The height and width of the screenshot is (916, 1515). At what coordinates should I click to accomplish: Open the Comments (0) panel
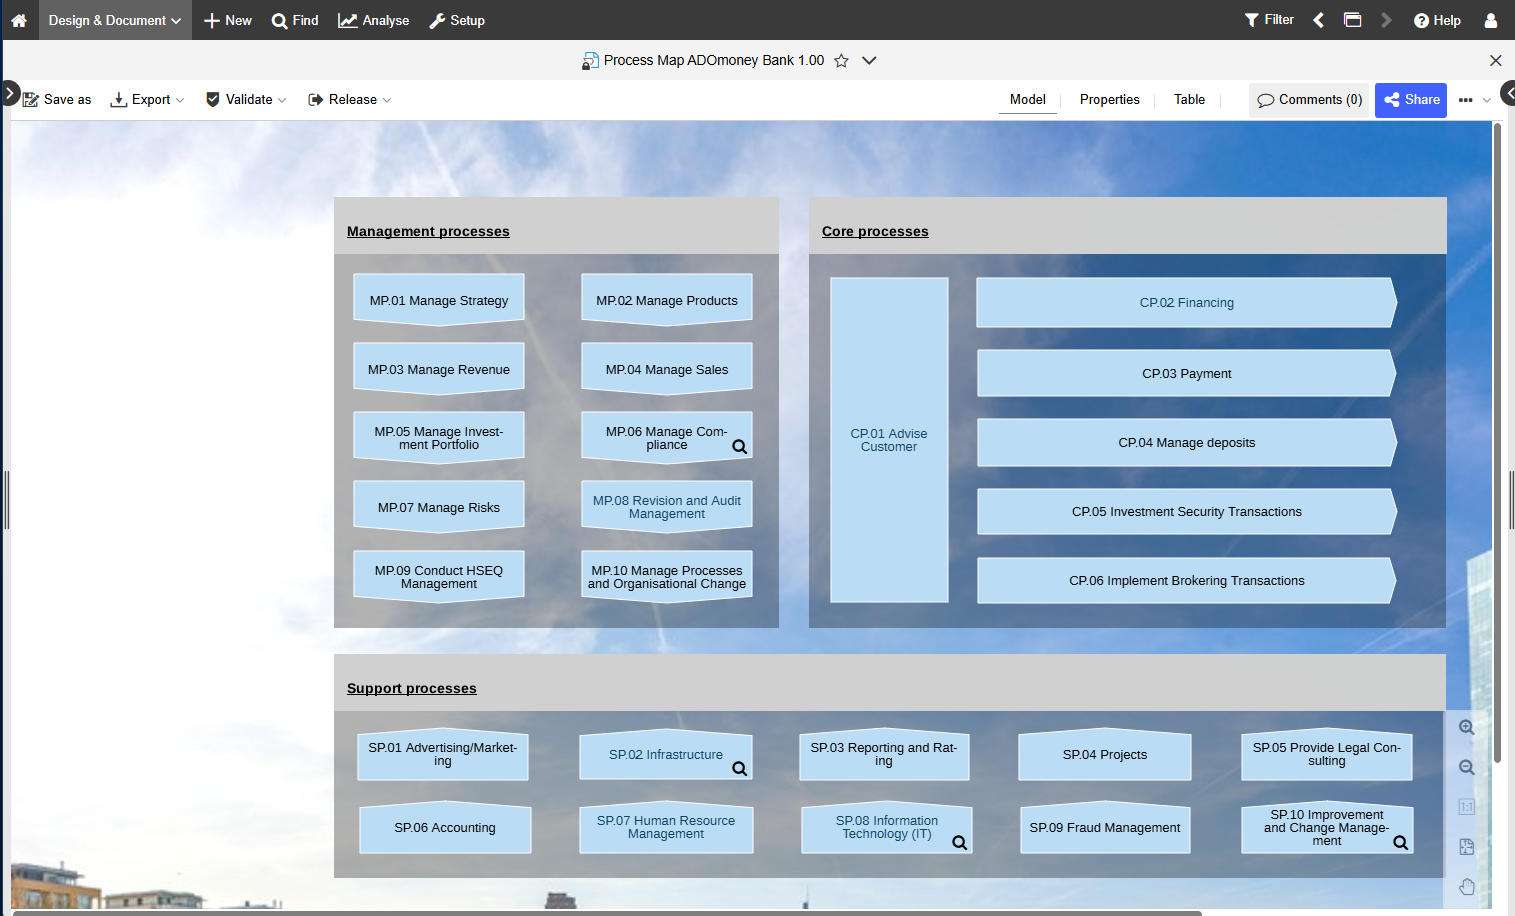1309,100
